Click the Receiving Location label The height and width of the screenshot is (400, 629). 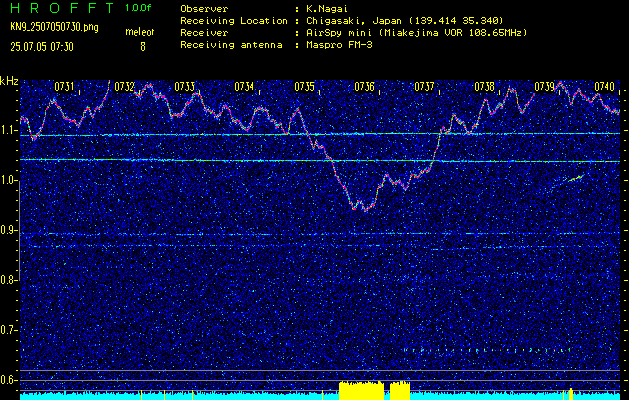point(234,21)
